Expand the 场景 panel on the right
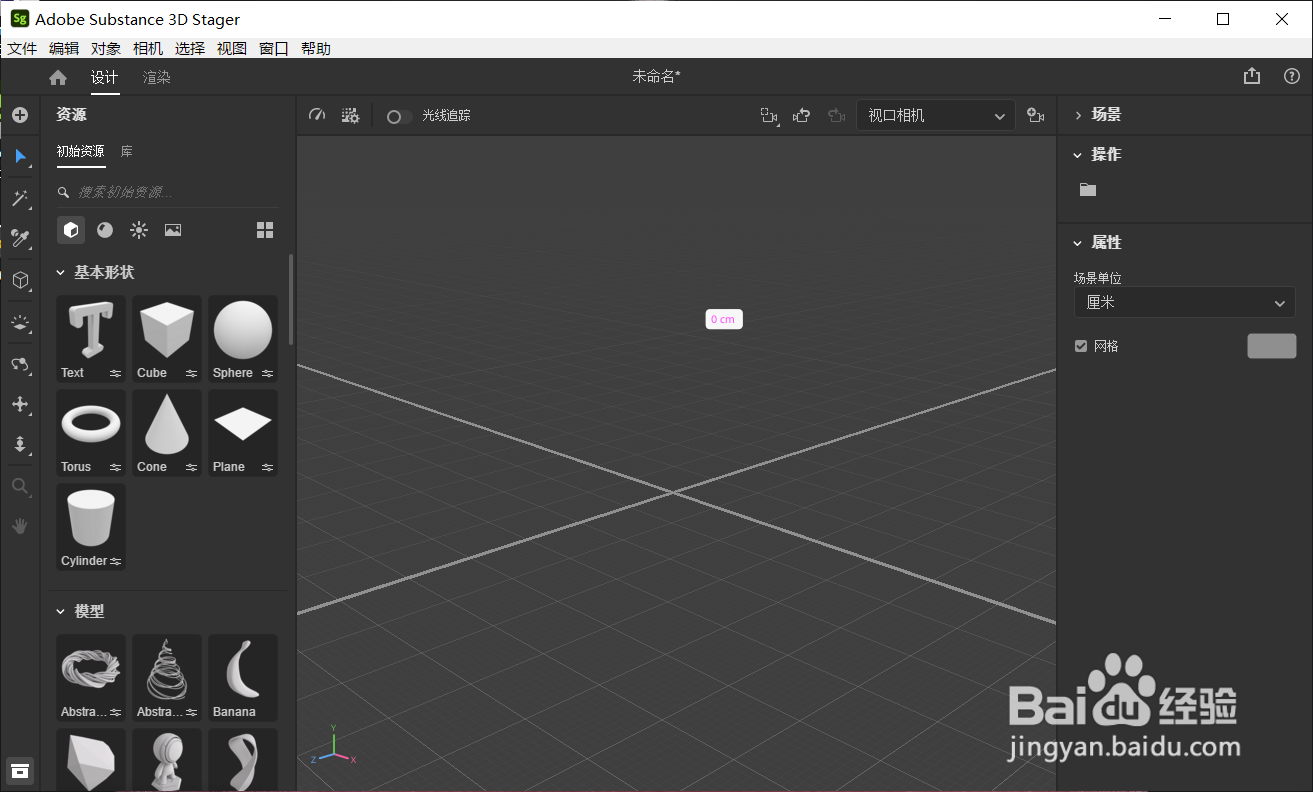The height and width of the screenshot is (792, 1313). [x=1078, y=114]
